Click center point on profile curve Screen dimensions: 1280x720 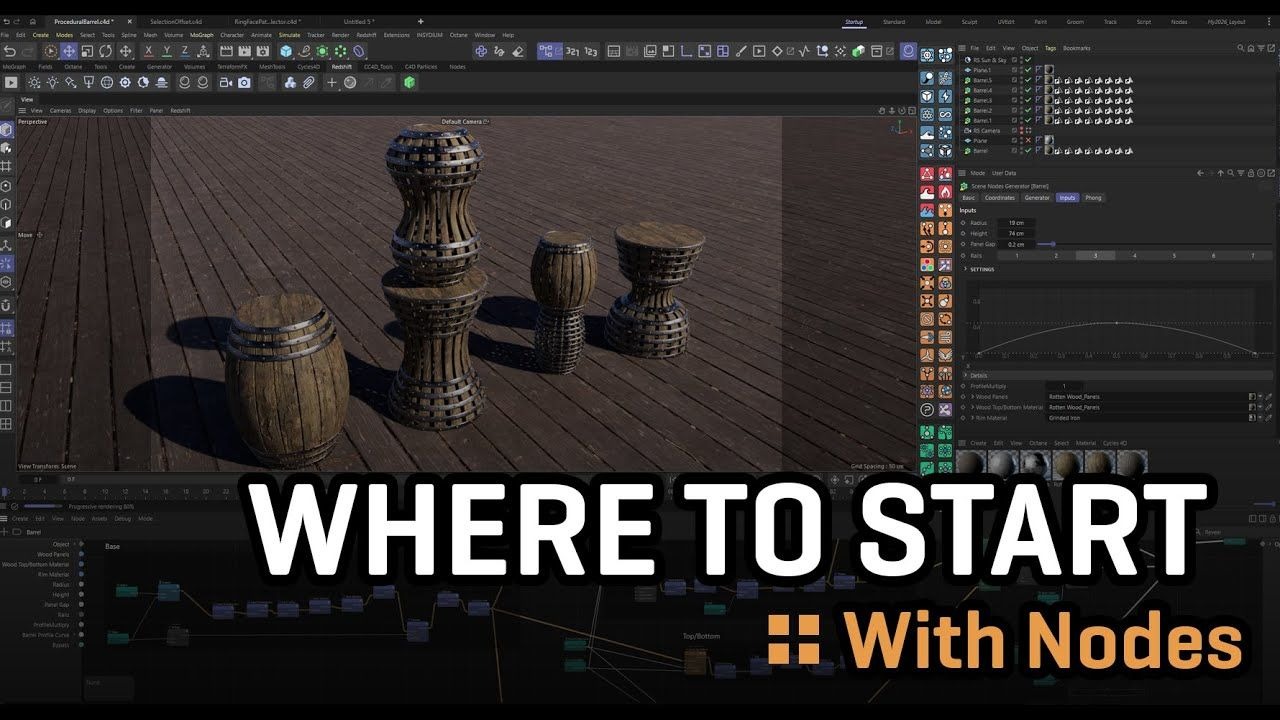(1117, 322)
